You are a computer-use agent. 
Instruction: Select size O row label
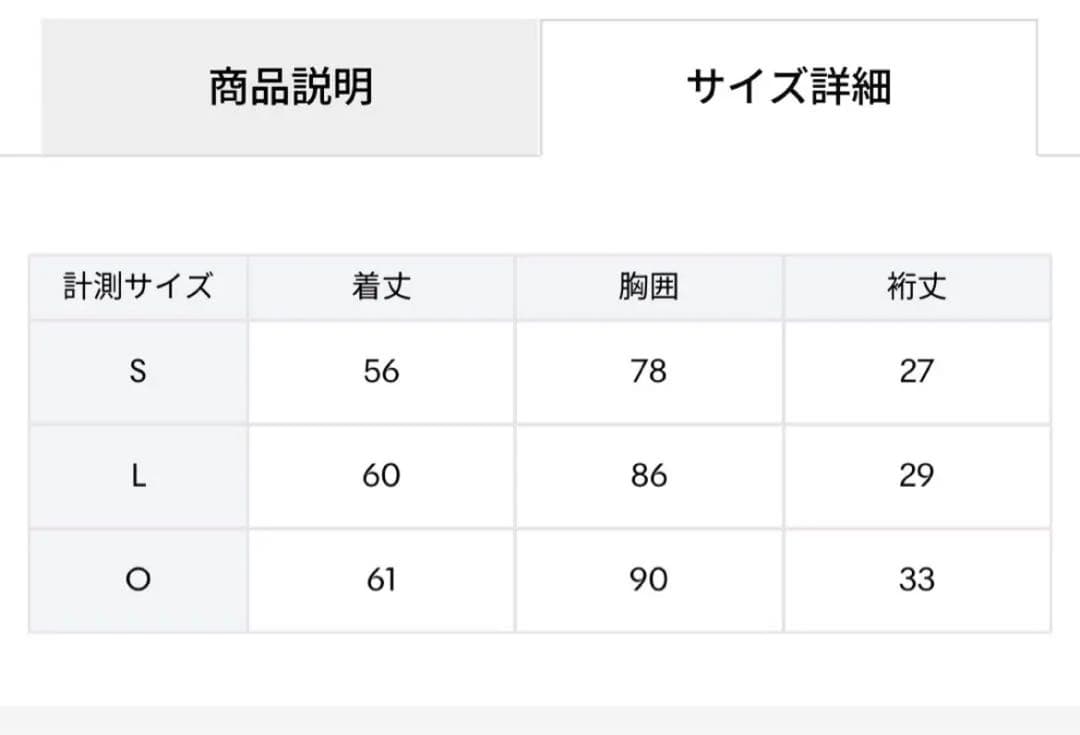tap(137, 579)
